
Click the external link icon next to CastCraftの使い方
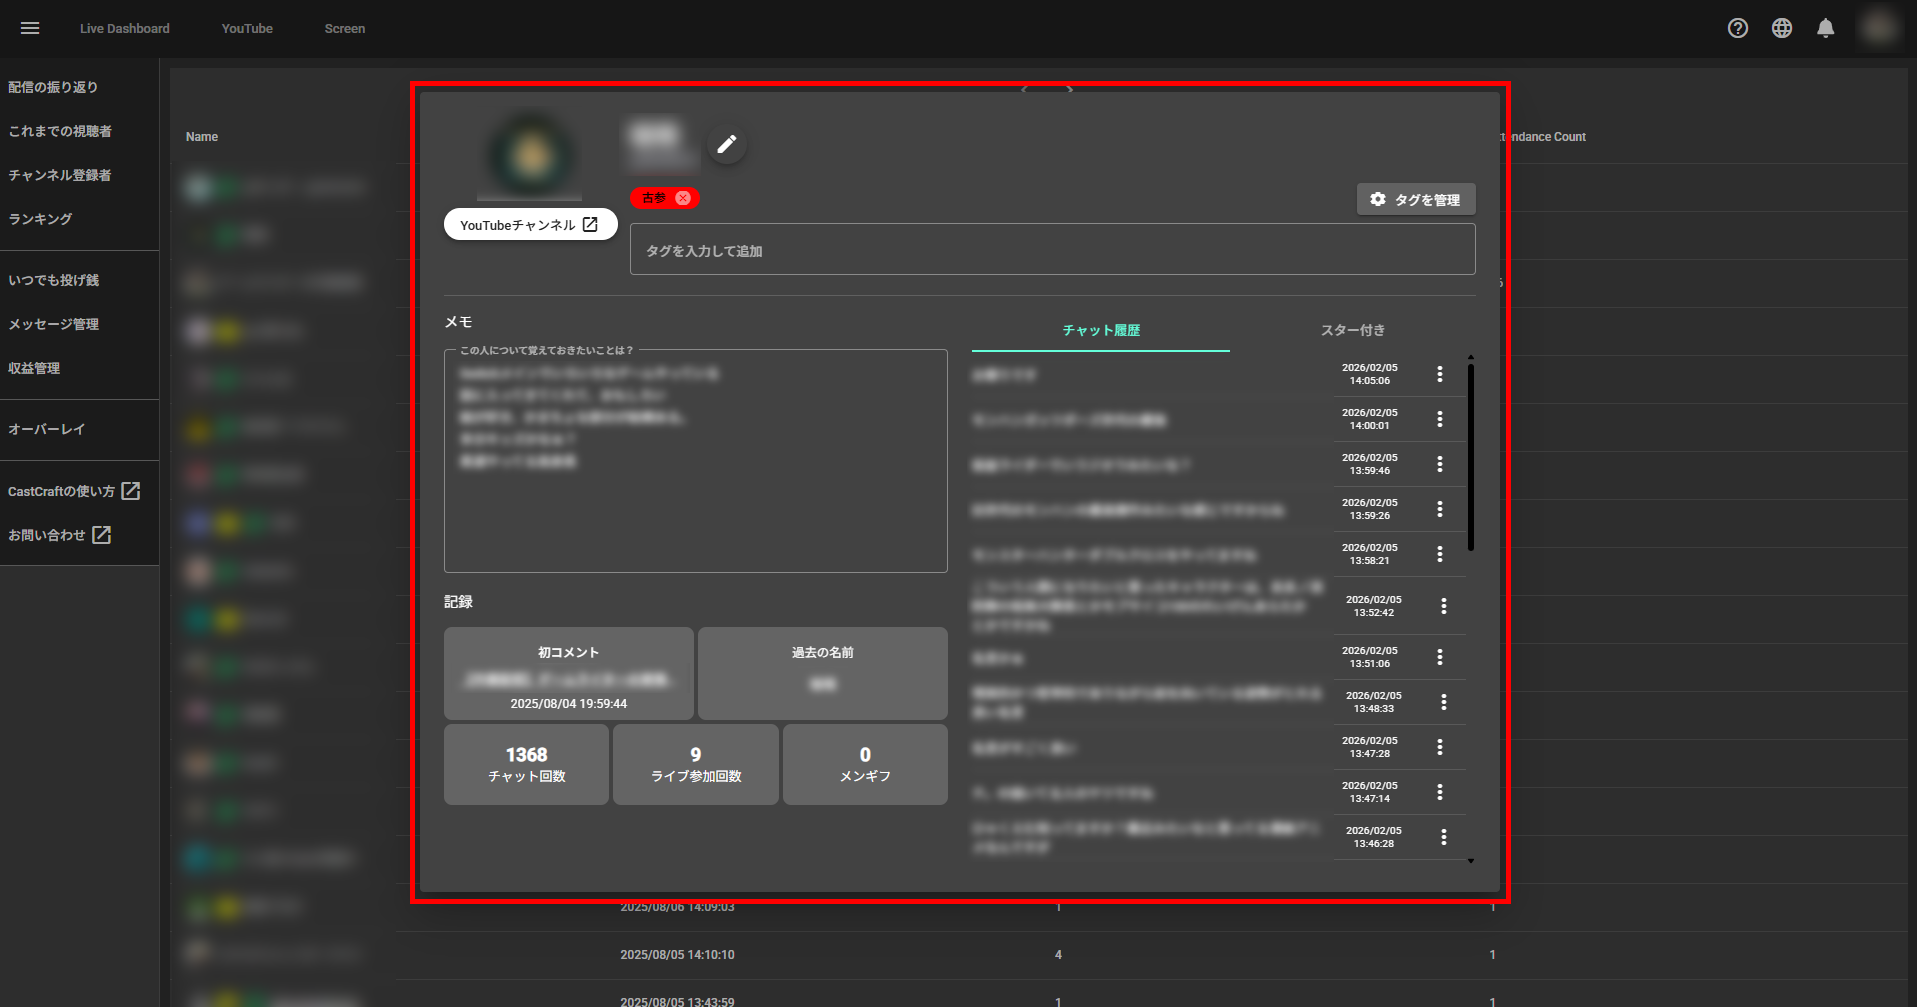tap(131, 490)
